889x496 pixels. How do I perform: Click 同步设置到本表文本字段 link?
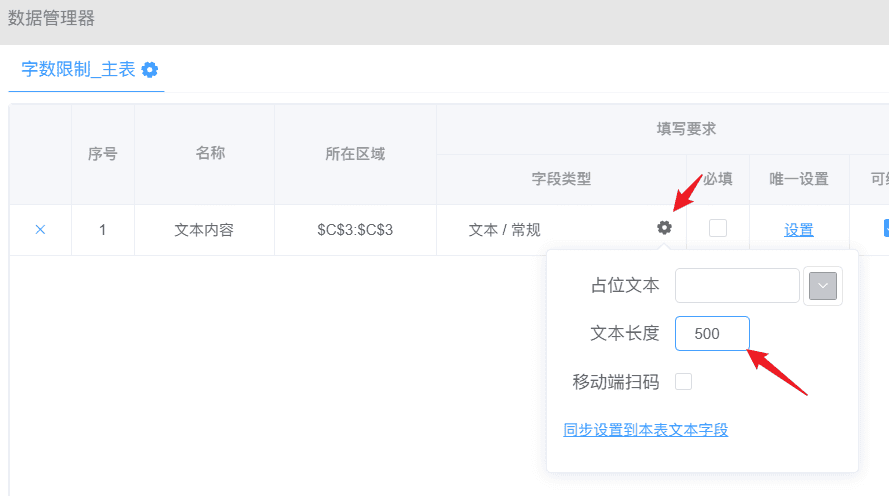pyautogui.click(x=646, y=430)
